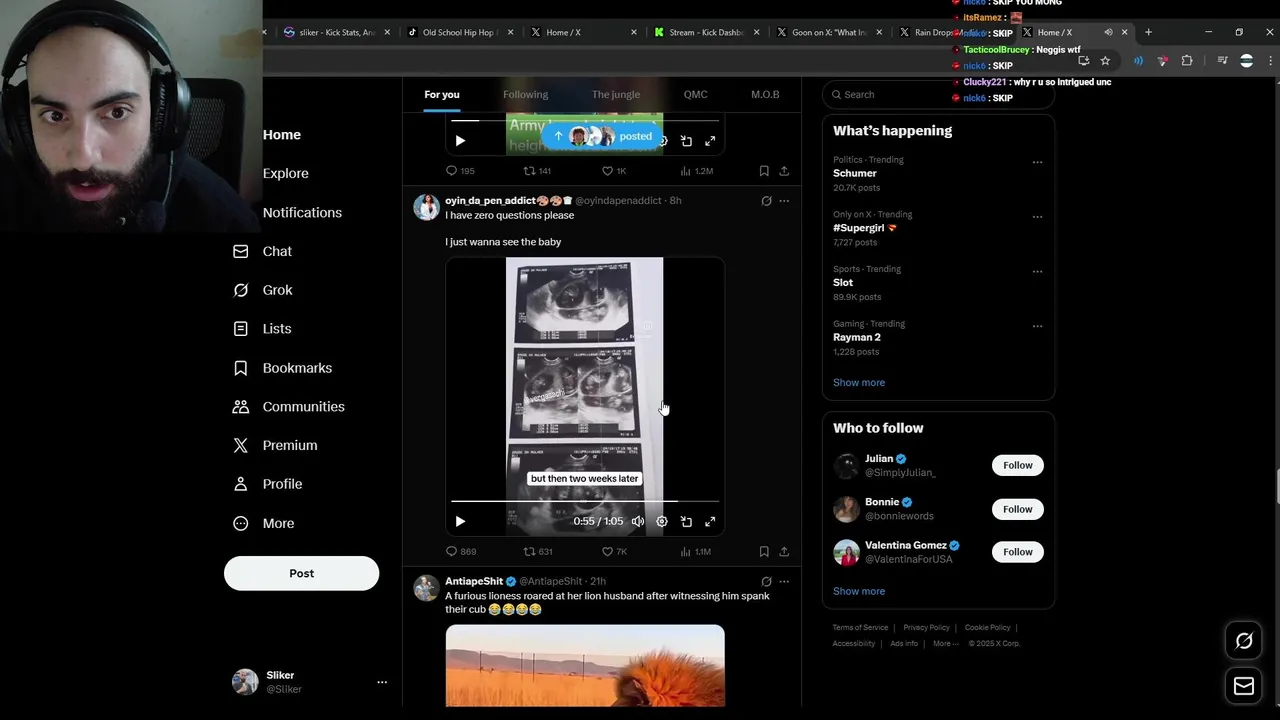The width and height of the screenshot is (1280, 720).
Task: Open Premium in the sidebar
Action: (275, 446)
